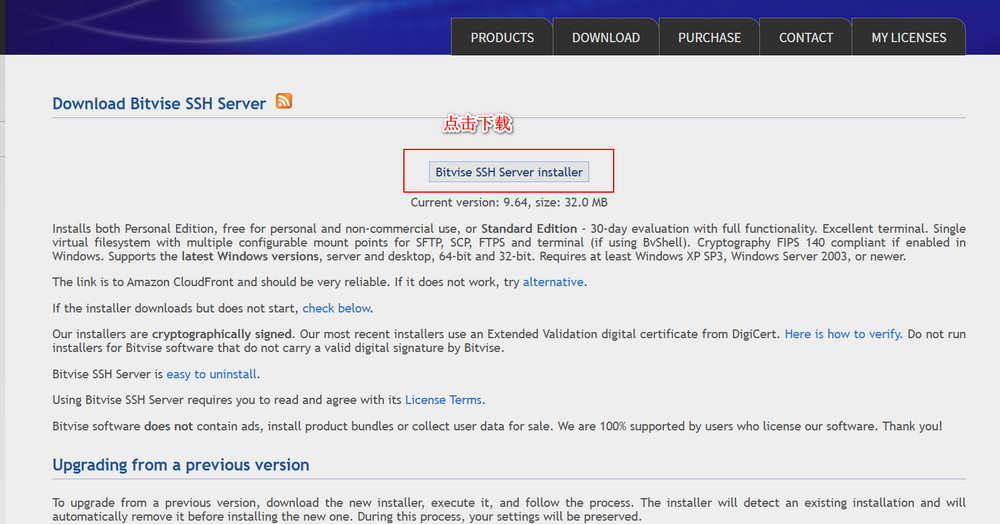Viewport: 1000px width, 524px height.
Task: Open the PRODUCTS navigation tab
Action: point(502,38)
